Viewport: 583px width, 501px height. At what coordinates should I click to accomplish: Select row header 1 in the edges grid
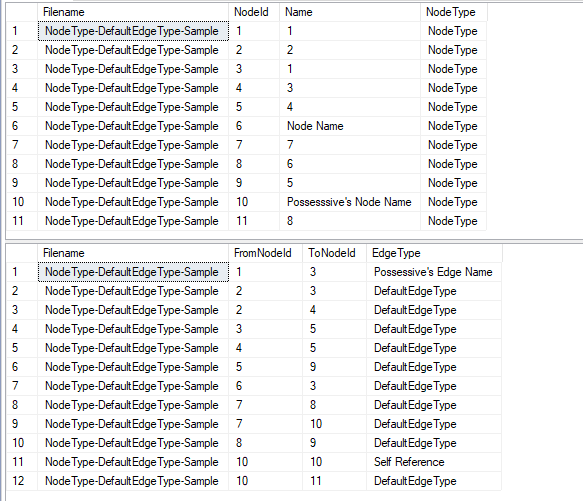(22, 272)
